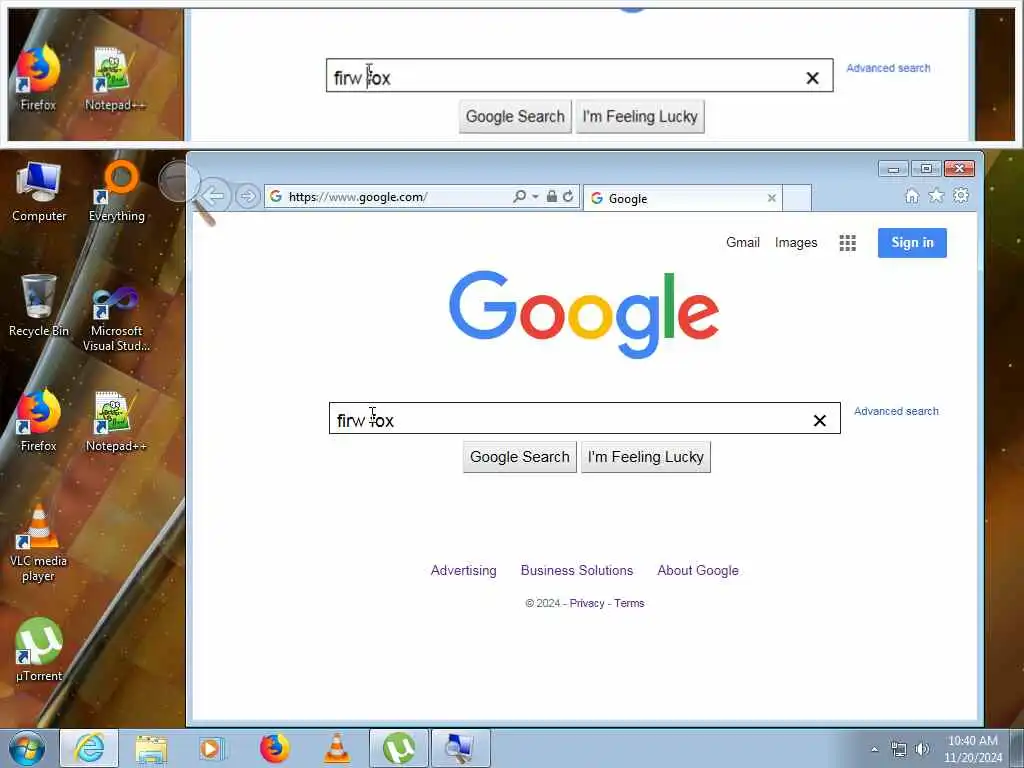1024x768 pixels.
Task: Switch to the Google tab
Action: click(x=682, y=198)
